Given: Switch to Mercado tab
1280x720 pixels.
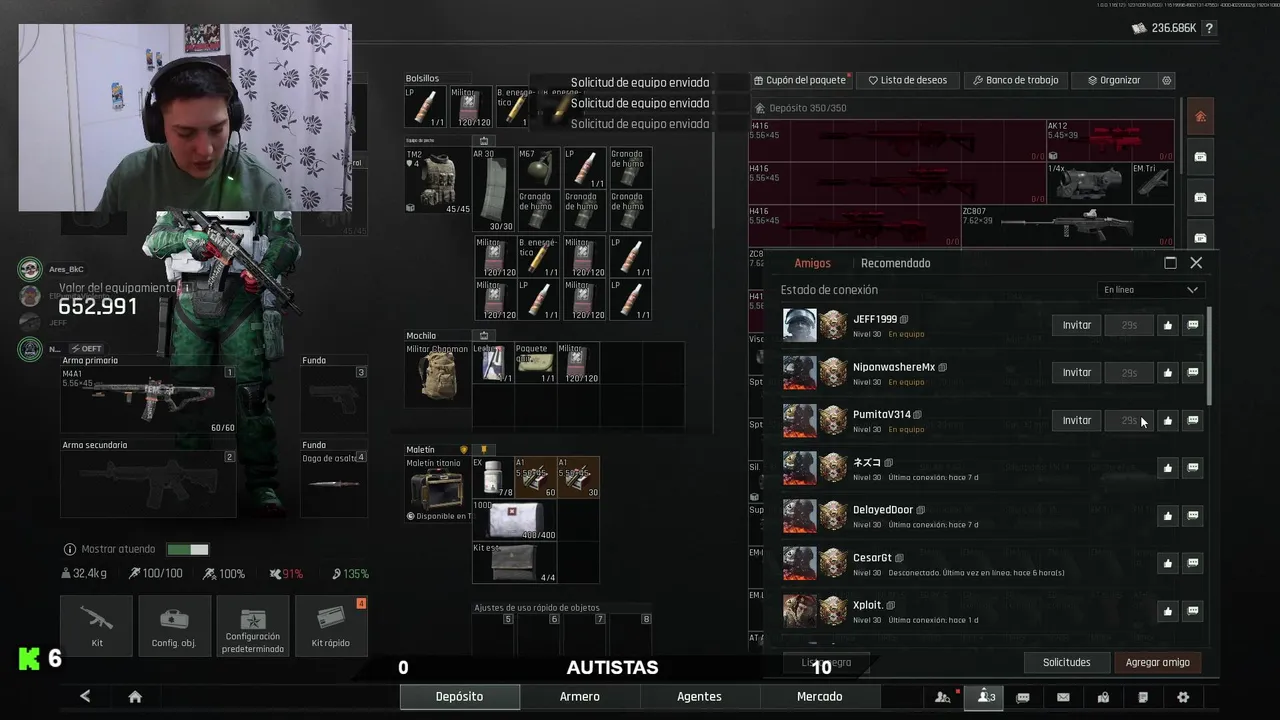Looking at the screenshot, I should 819,697.
